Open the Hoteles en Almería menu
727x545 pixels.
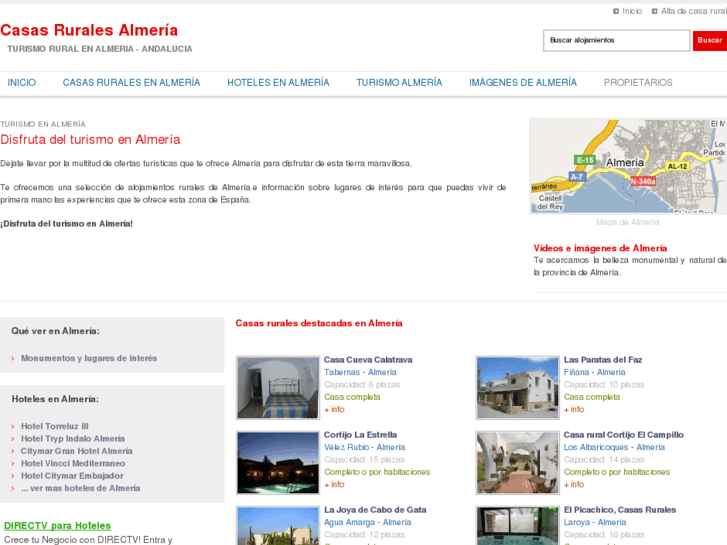[278, 83]
